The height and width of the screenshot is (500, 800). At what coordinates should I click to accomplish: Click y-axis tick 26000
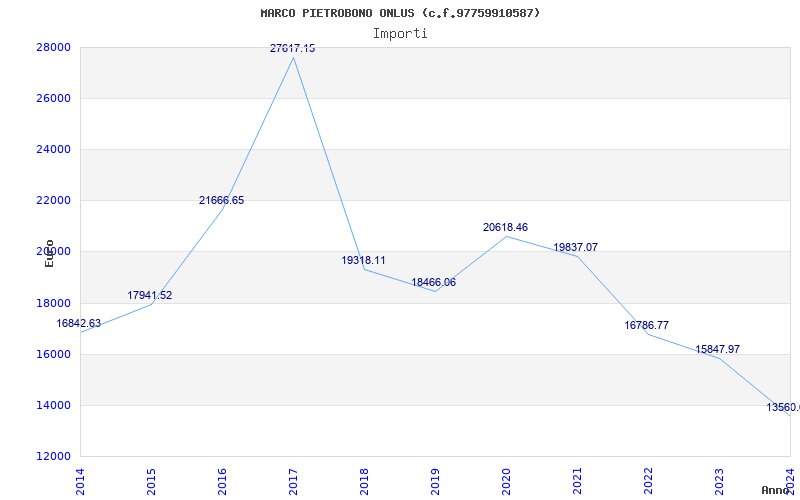53,98
